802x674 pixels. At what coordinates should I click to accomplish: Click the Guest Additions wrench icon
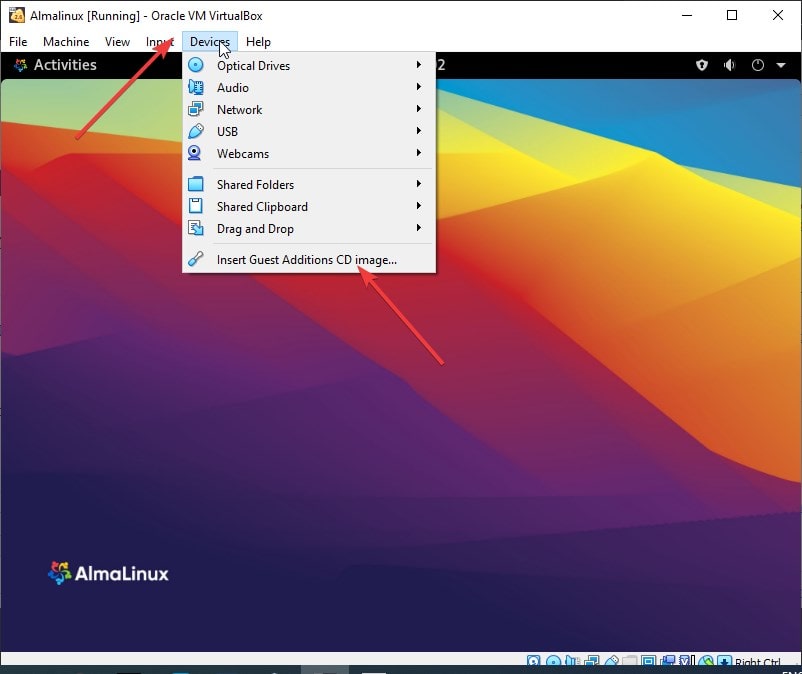(x=195, y=259)
